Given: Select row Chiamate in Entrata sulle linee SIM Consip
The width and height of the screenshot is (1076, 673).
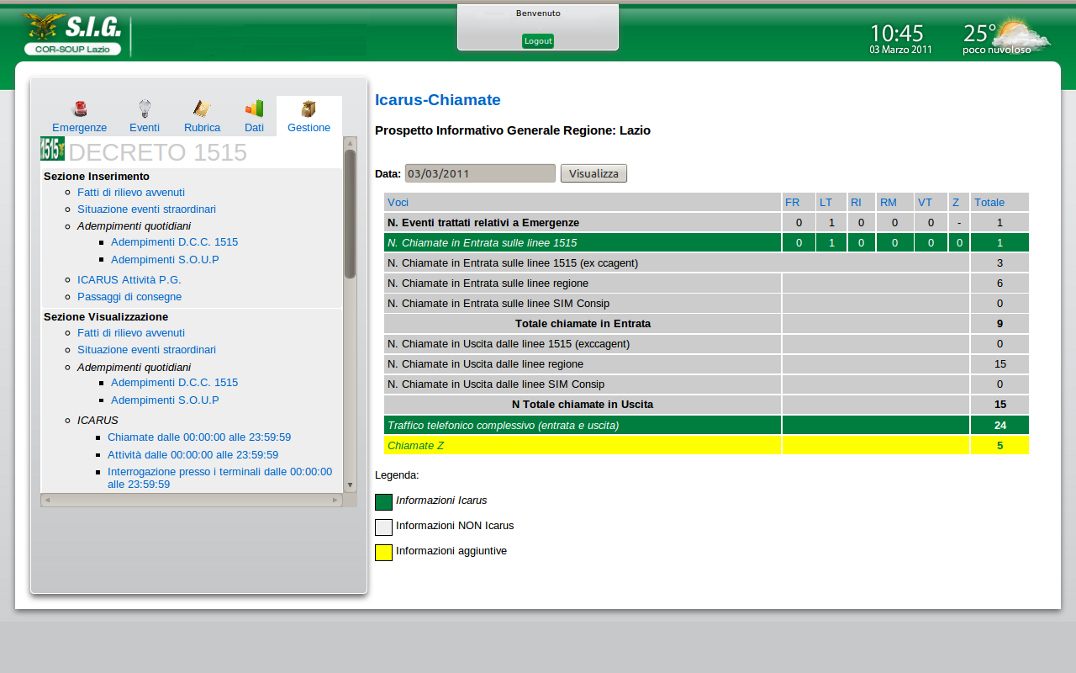Looking at the screenshot, I should coord(706,303).
